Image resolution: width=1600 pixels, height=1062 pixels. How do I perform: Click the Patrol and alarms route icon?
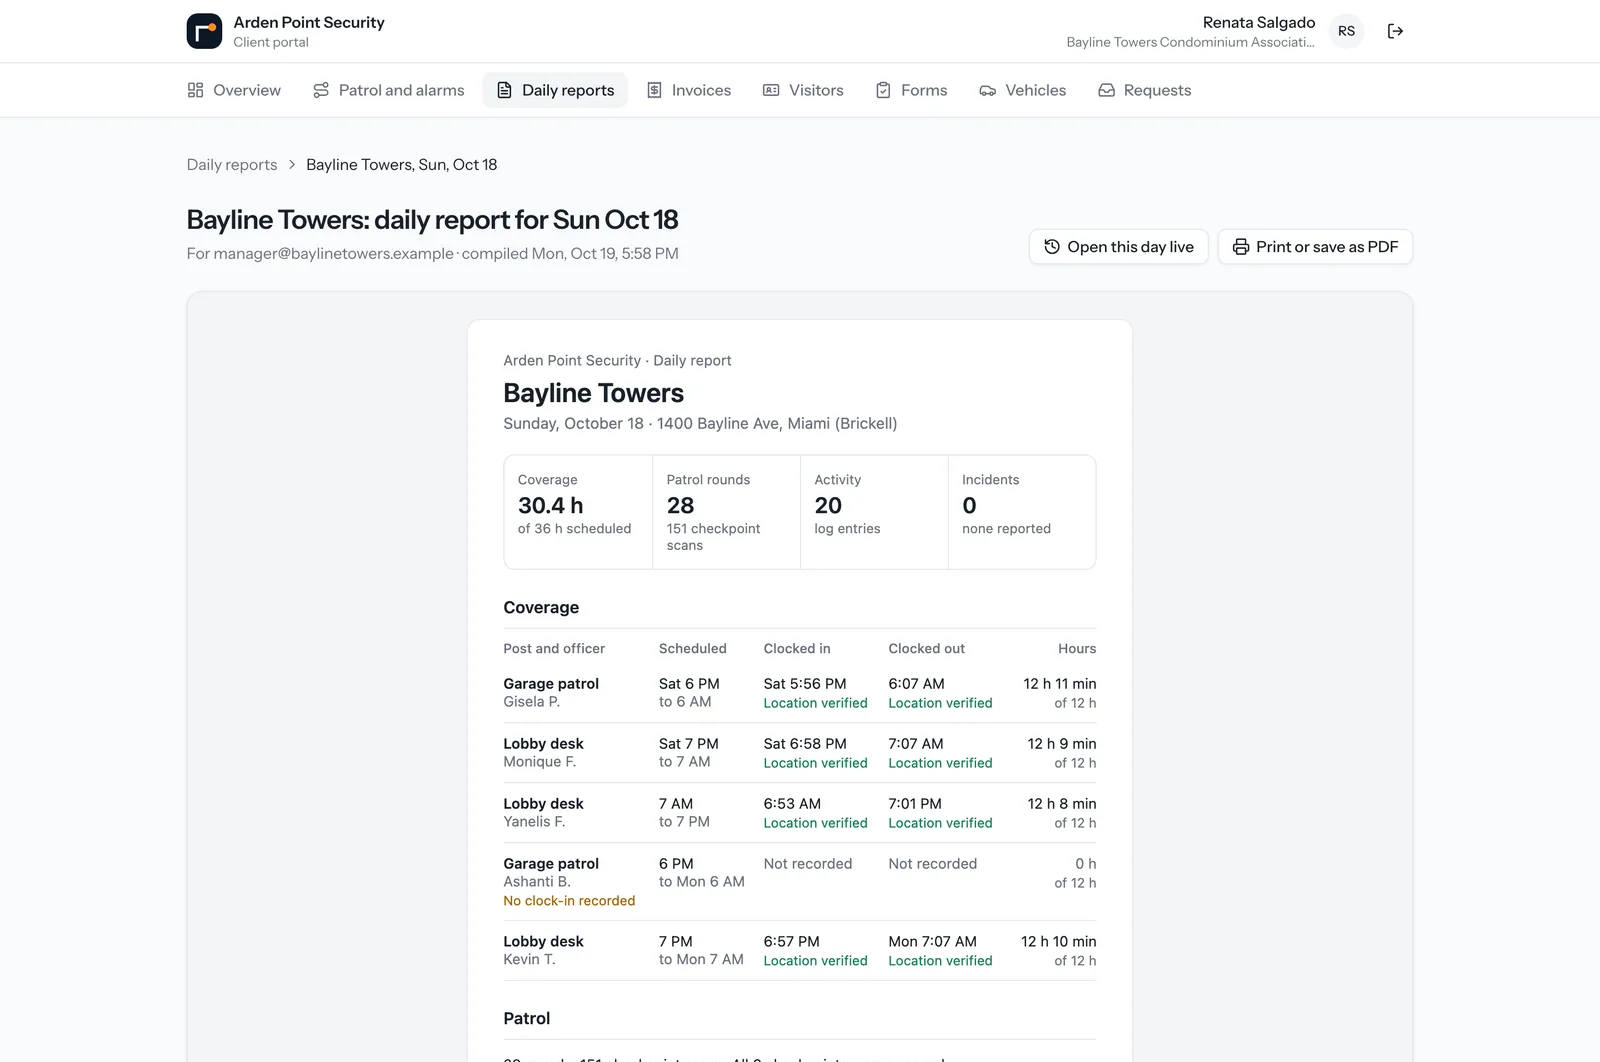321,90
